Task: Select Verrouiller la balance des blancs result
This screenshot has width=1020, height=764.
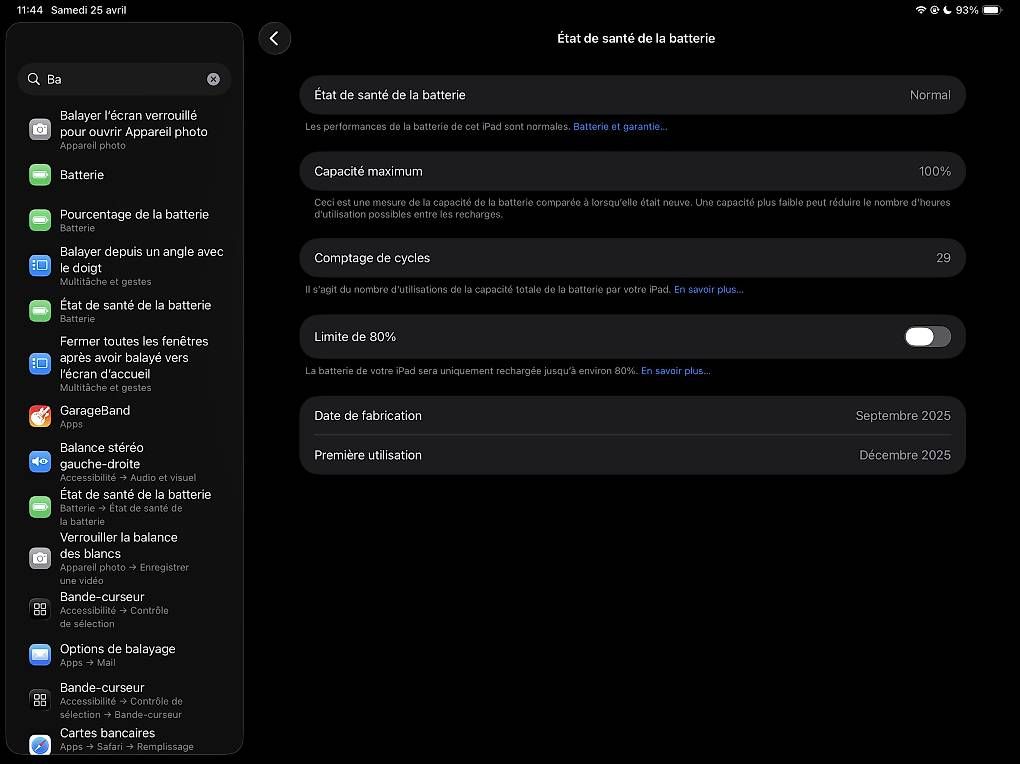Action: (125, 558)
